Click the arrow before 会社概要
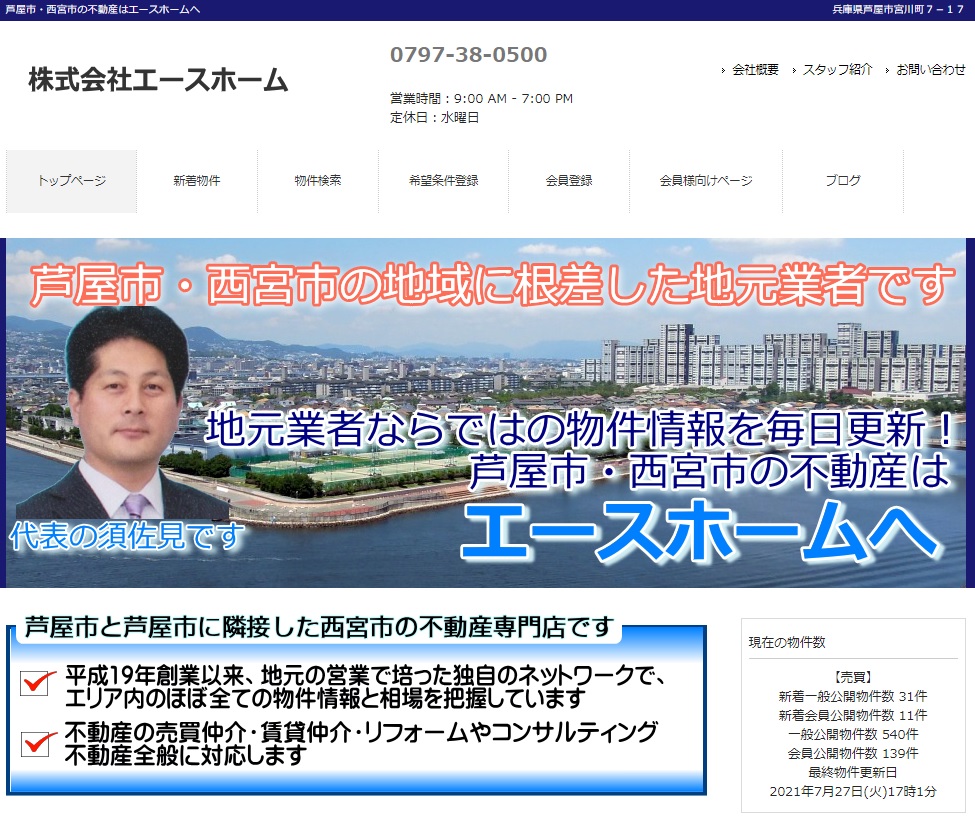975x824 pixels. pos(723,71)
